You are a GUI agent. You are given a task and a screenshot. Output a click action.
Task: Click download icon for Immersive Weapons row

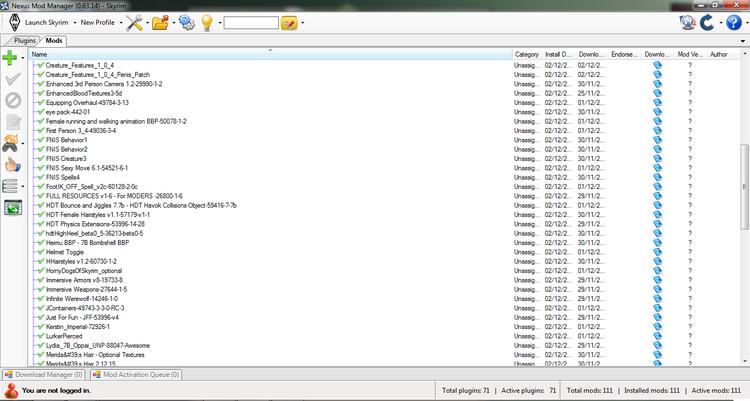pos(657,289)
